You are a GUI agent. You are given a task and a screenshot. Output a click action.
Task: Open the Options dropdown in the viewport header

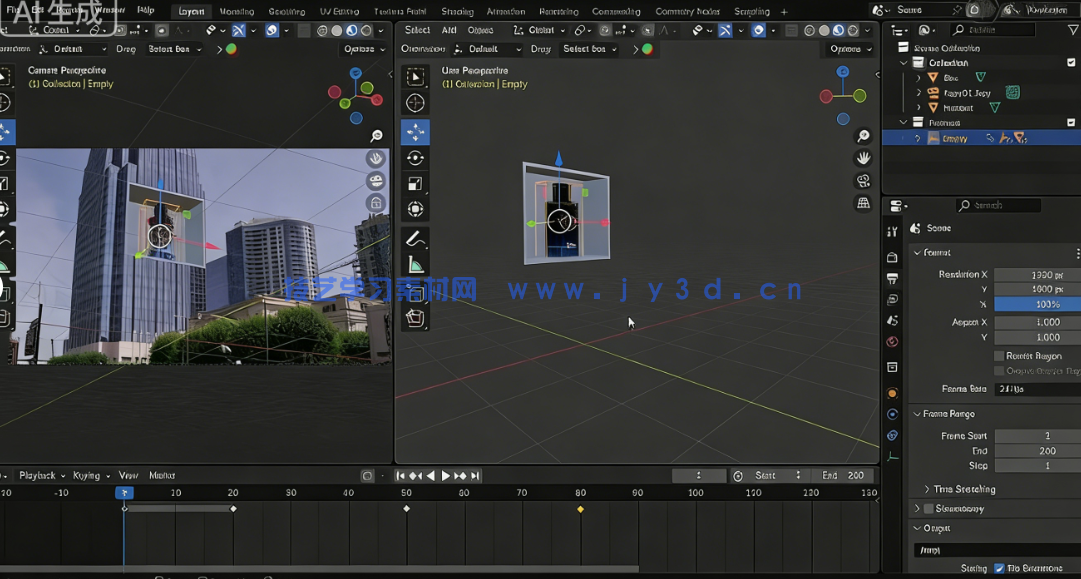point(847,48)
